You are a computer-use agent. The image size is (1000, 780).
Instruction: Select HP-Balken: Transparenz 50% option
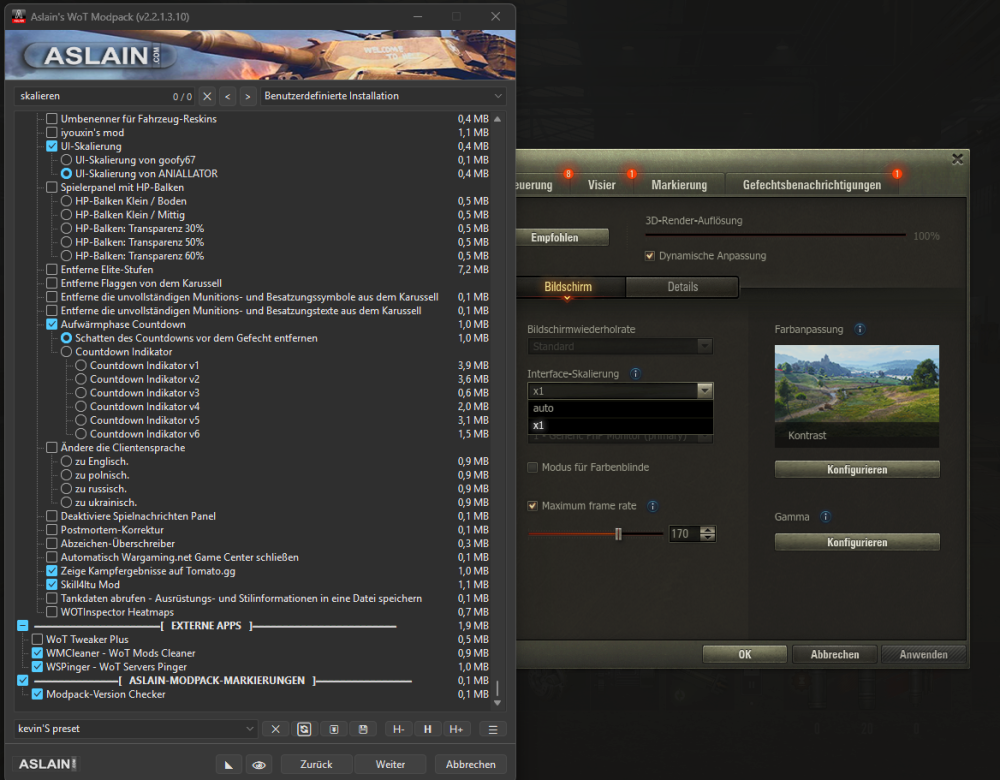66,242
